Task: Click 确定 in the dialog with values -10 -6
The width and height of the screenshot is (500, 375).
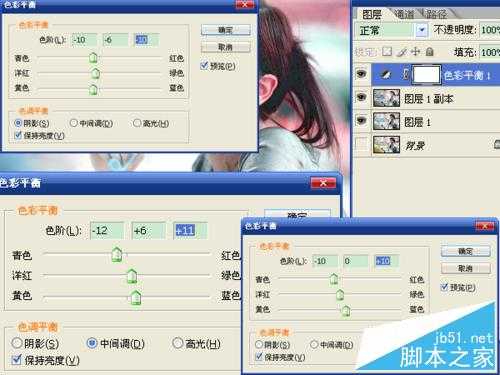Action: (x=226, y=30)
